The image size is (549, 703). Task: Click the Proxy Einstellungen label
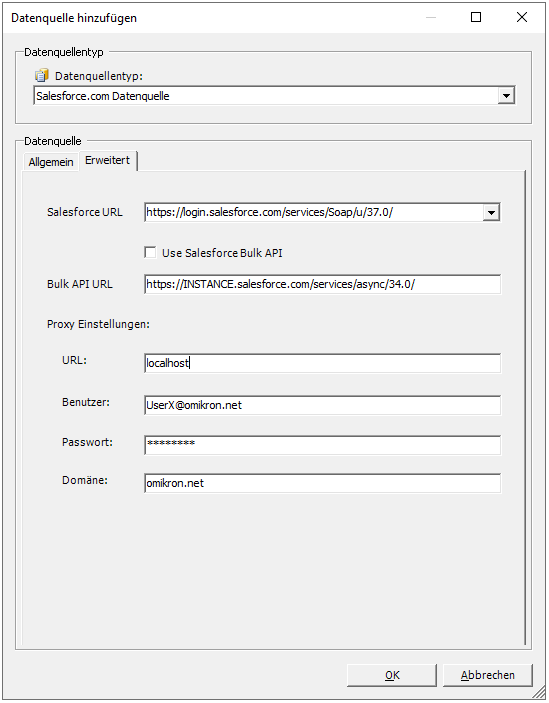pyautogui.click(x=98, y=324)
